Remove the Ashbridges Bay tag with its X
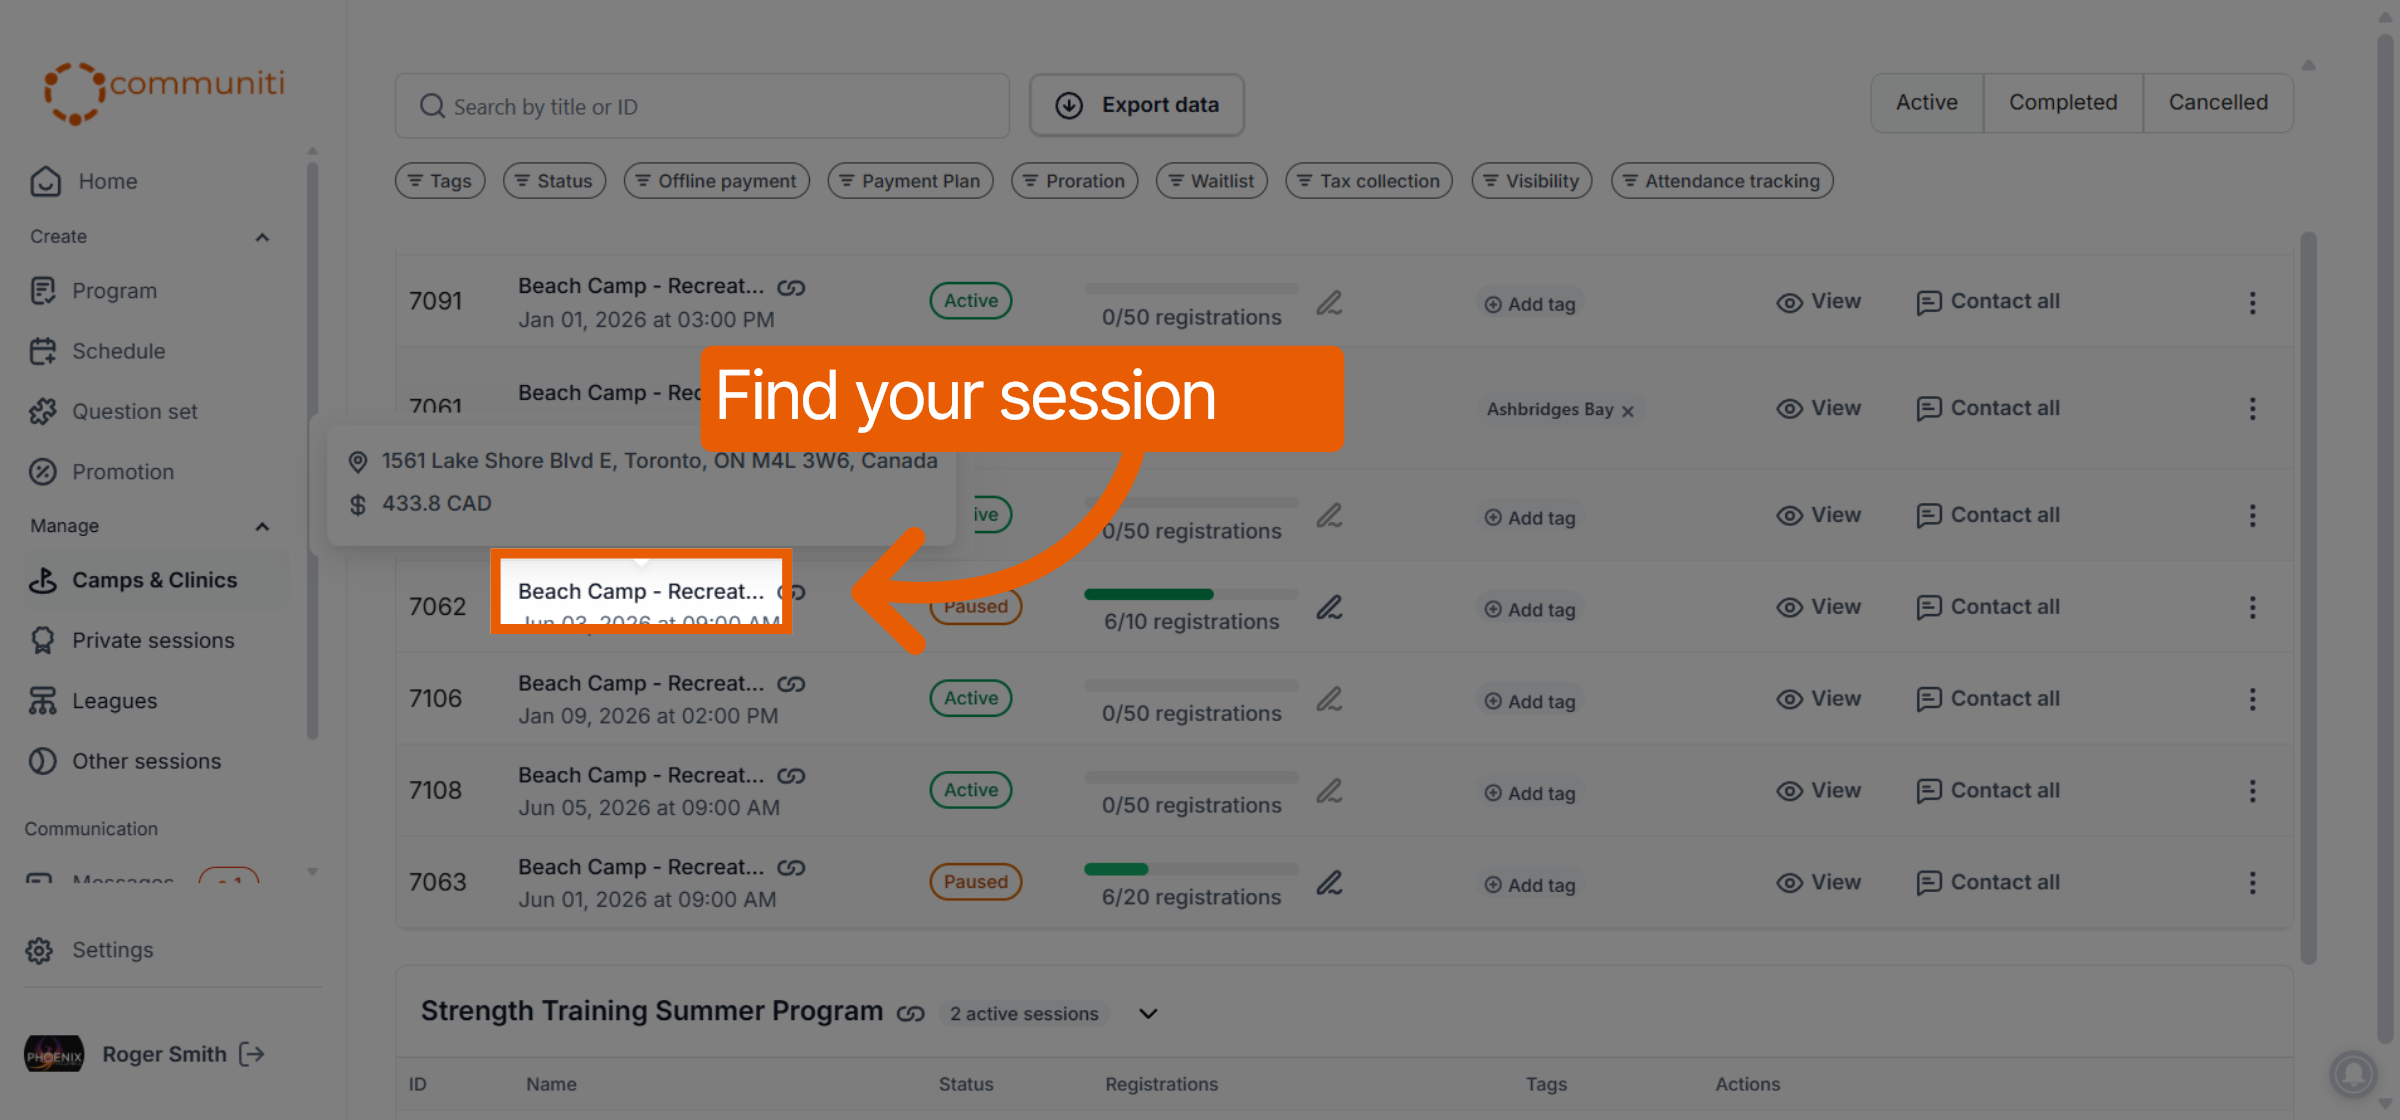 click(x=1628, y=411)
